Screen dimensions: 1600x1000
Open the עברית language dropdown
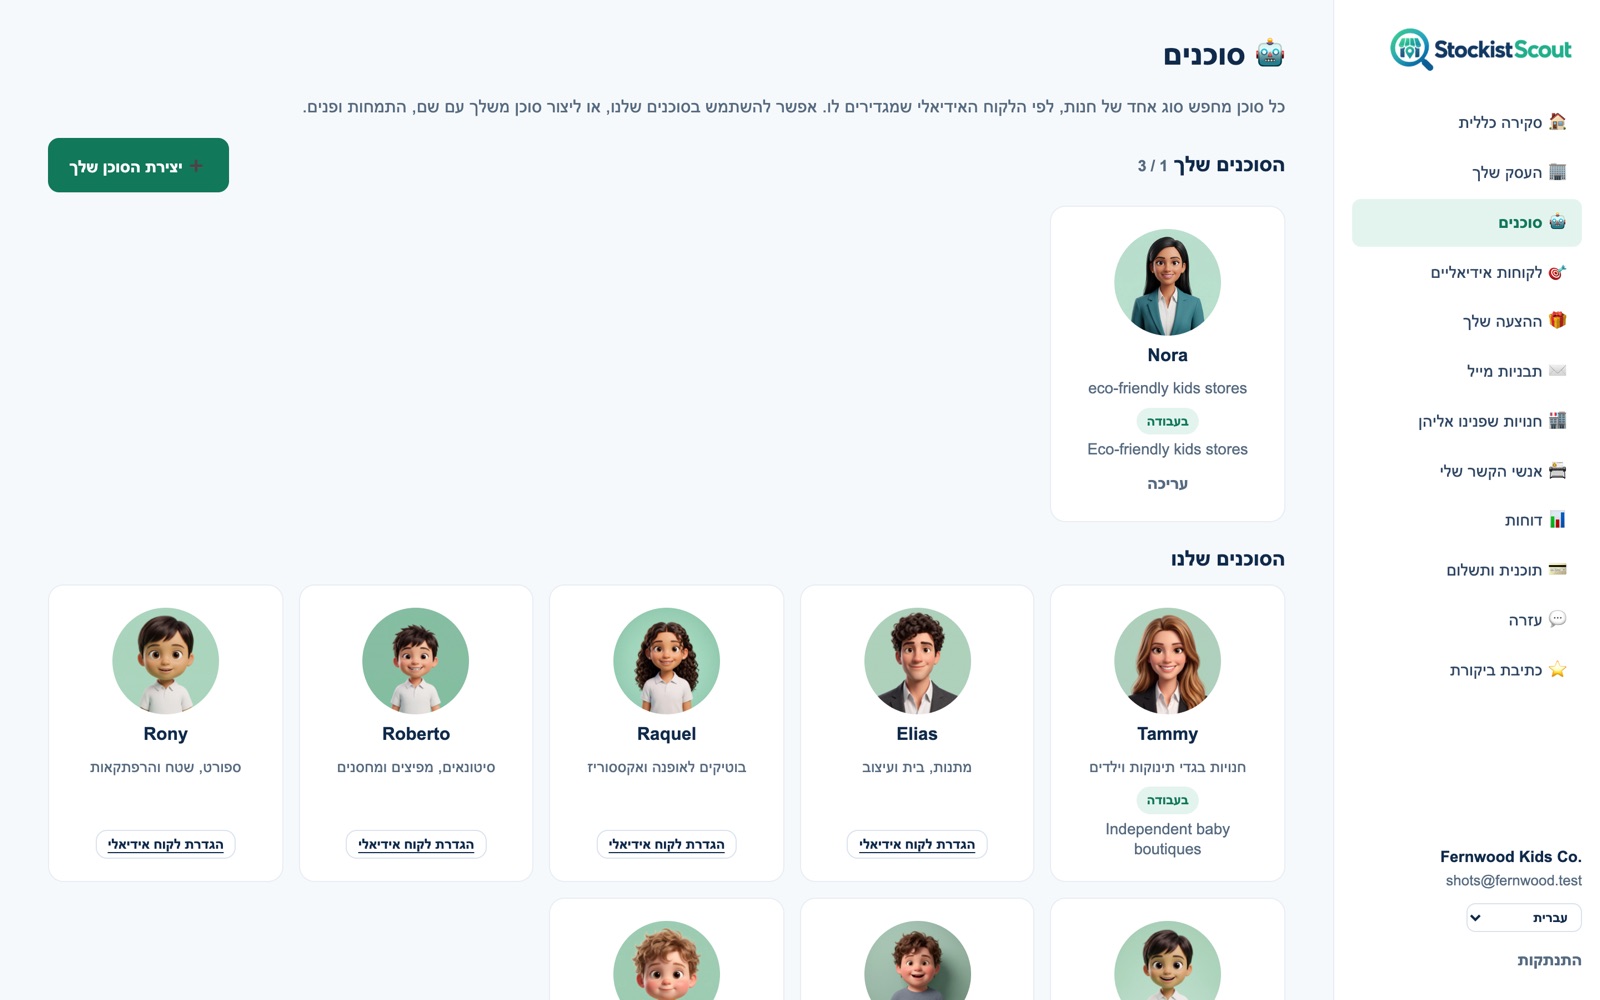(x=1524, y=918)
